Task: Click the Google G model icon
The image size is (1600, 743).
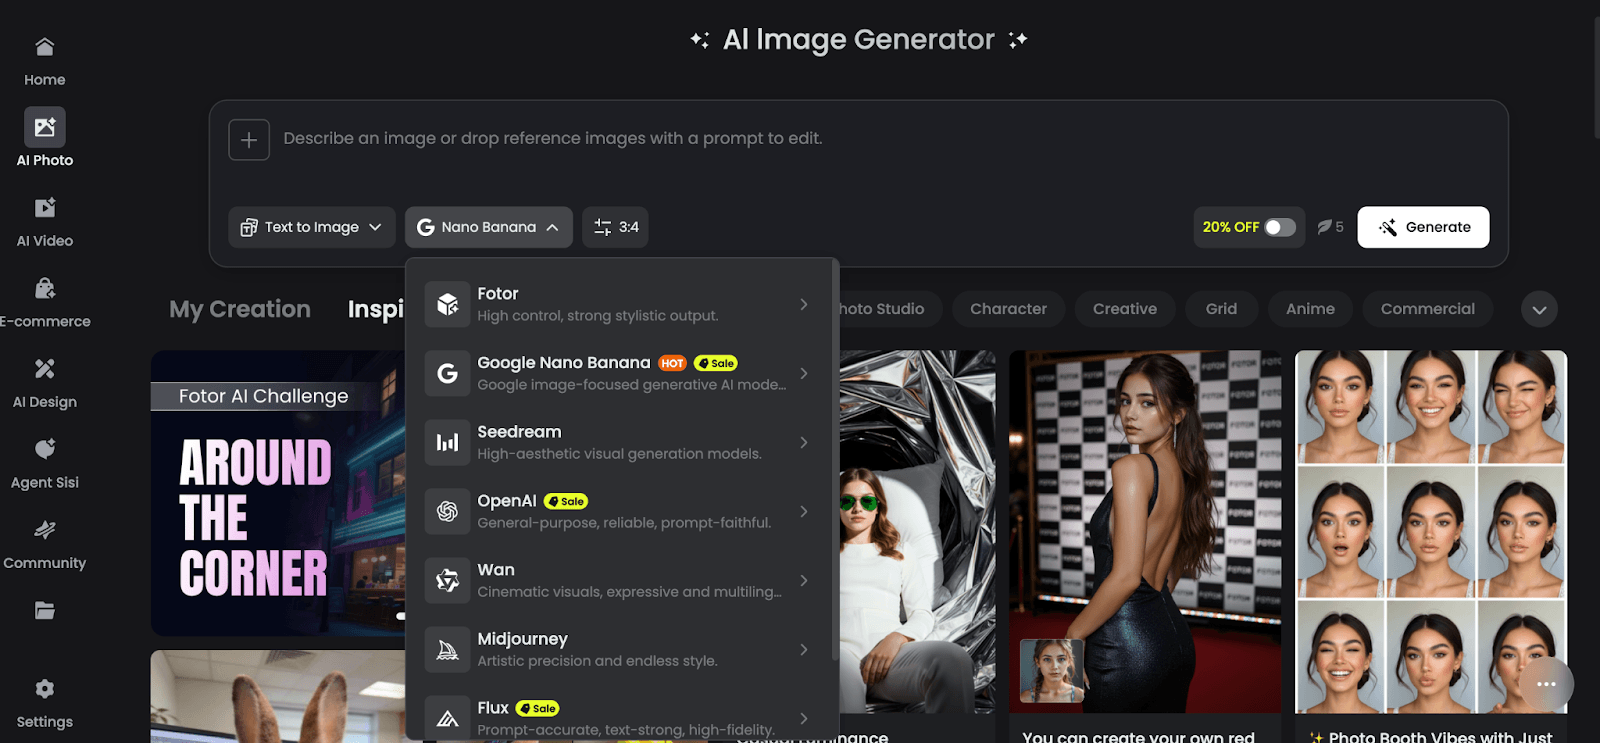Action: click(448, 373)
